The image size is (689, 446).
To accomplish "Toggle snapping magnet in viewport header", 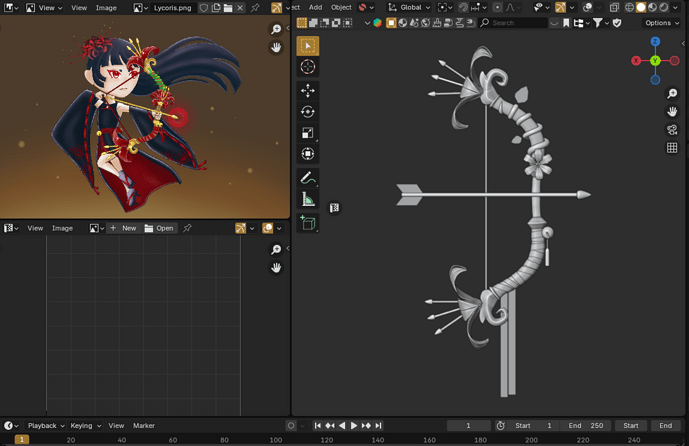I will (x=463, y=7).
